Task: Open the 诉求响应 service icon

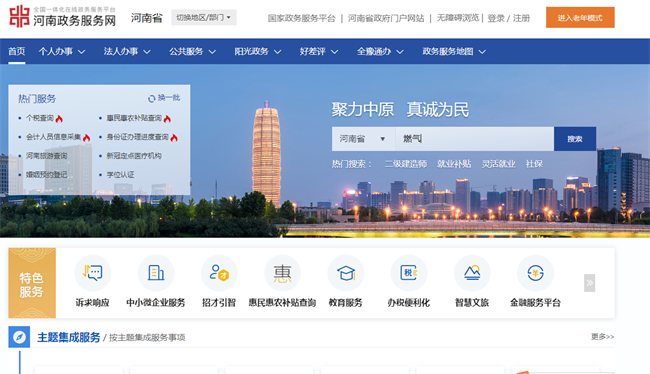Action: pyautogui.click(x=92, y=273)
